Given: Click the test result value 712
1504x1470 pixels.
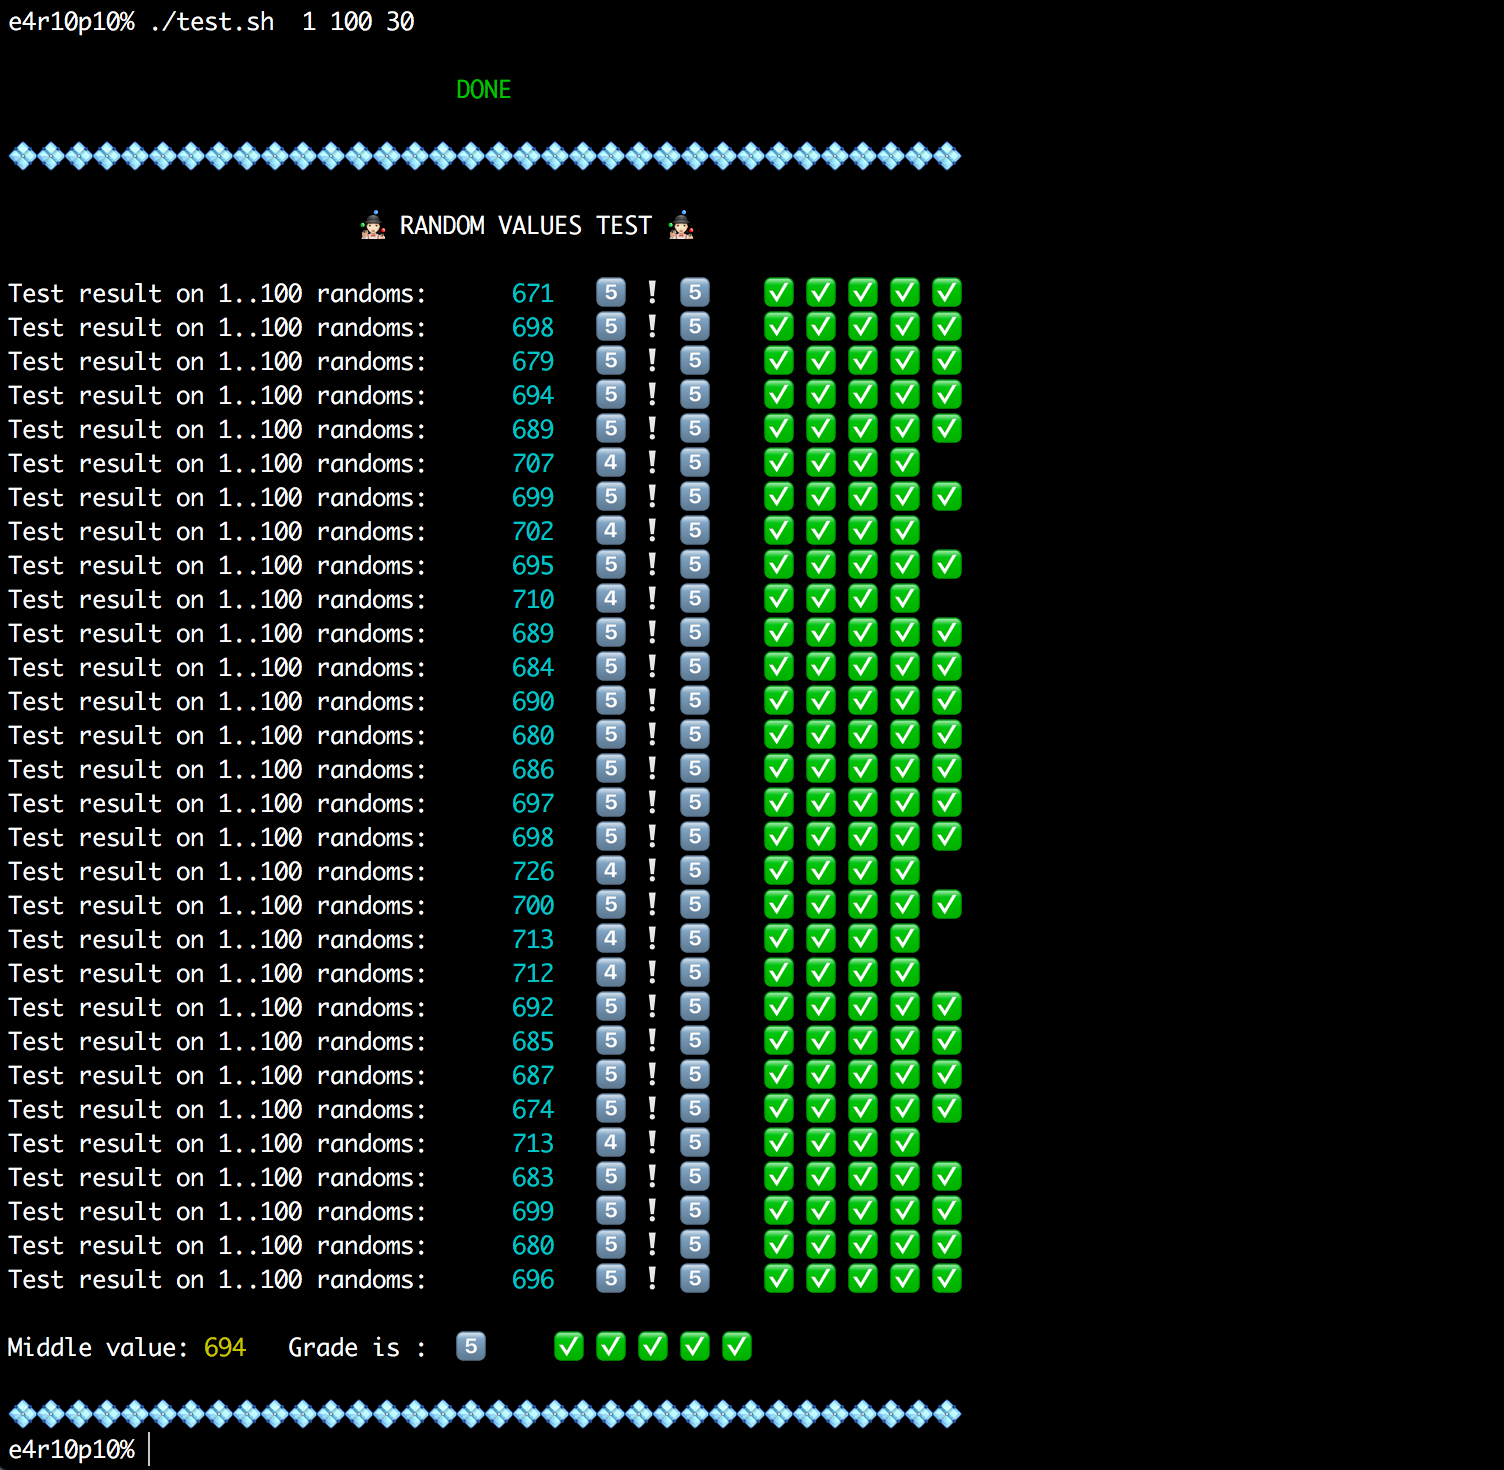Looking at the screenshot, I should 533,973.
